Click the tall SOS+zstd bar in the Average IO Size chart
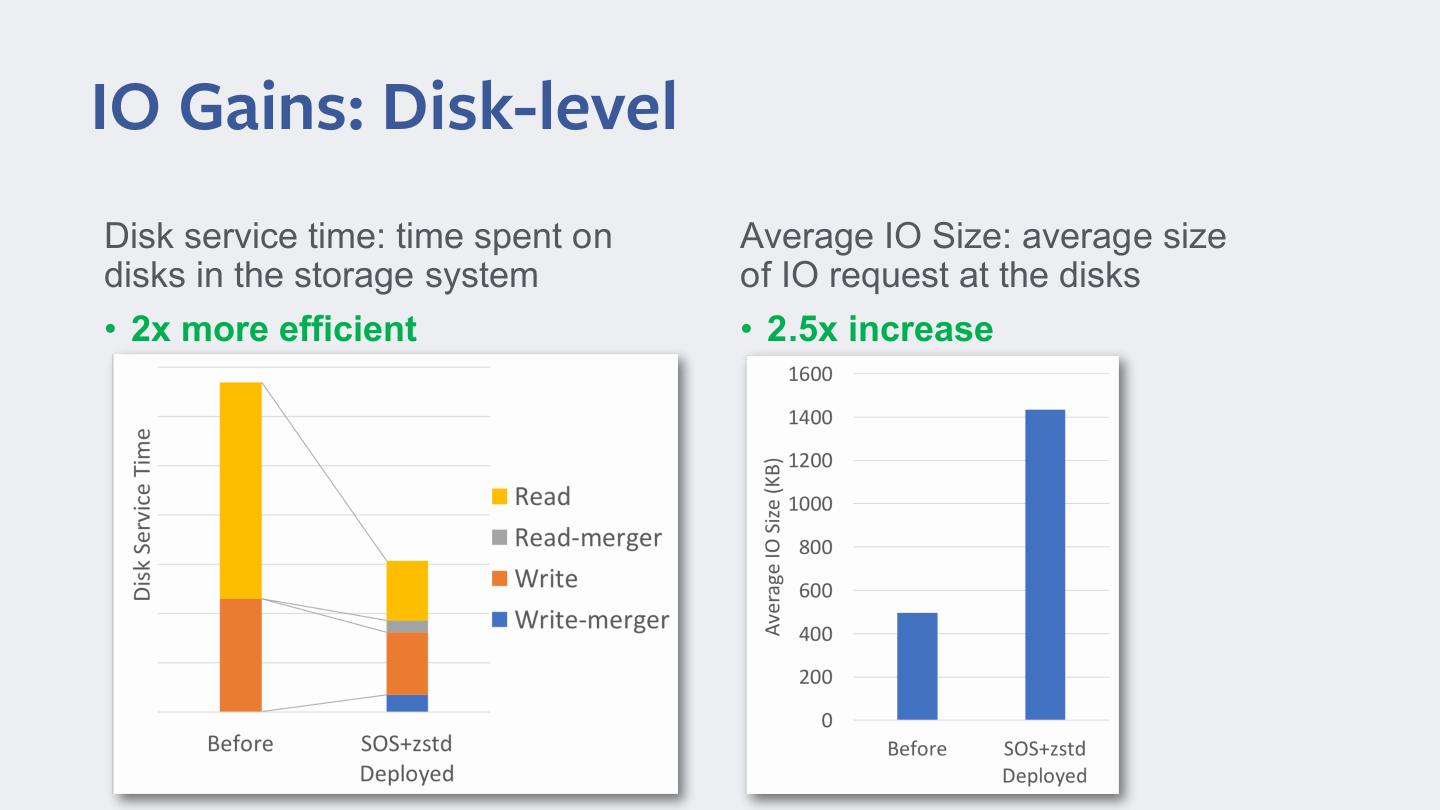Image resolution: width=1440 pixels, height=810 pixels. click(x=1045, y=564)
